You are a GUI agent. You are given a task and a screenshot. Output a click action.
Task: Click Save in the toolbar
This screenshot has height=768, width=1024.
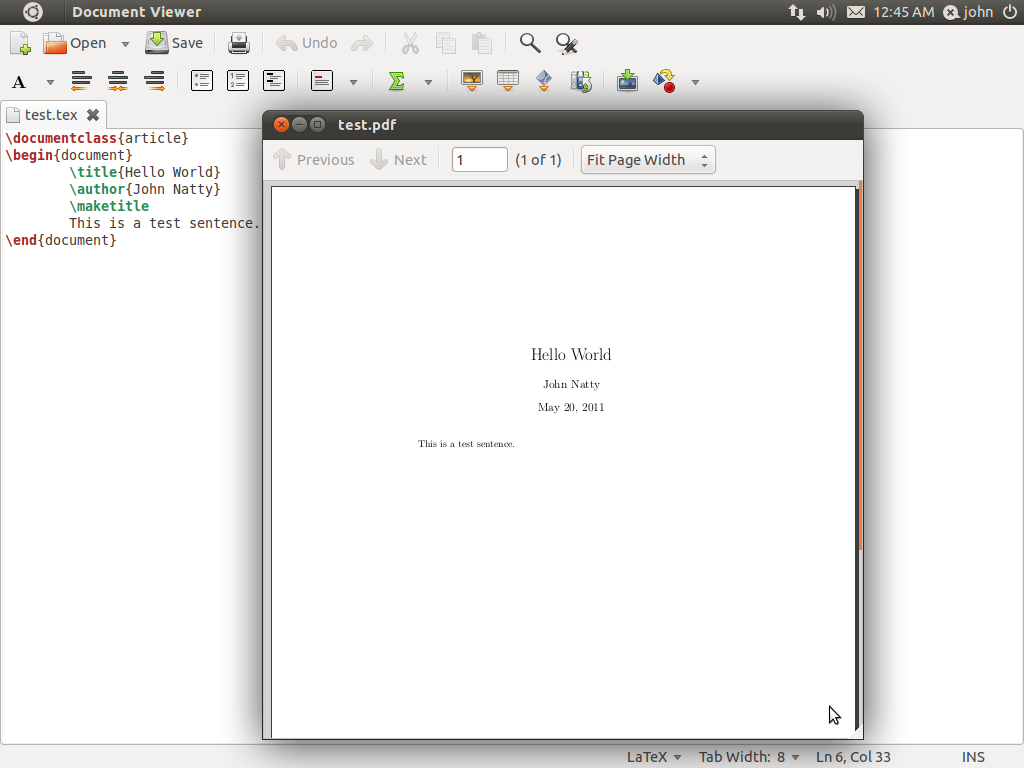pos(173,43)
